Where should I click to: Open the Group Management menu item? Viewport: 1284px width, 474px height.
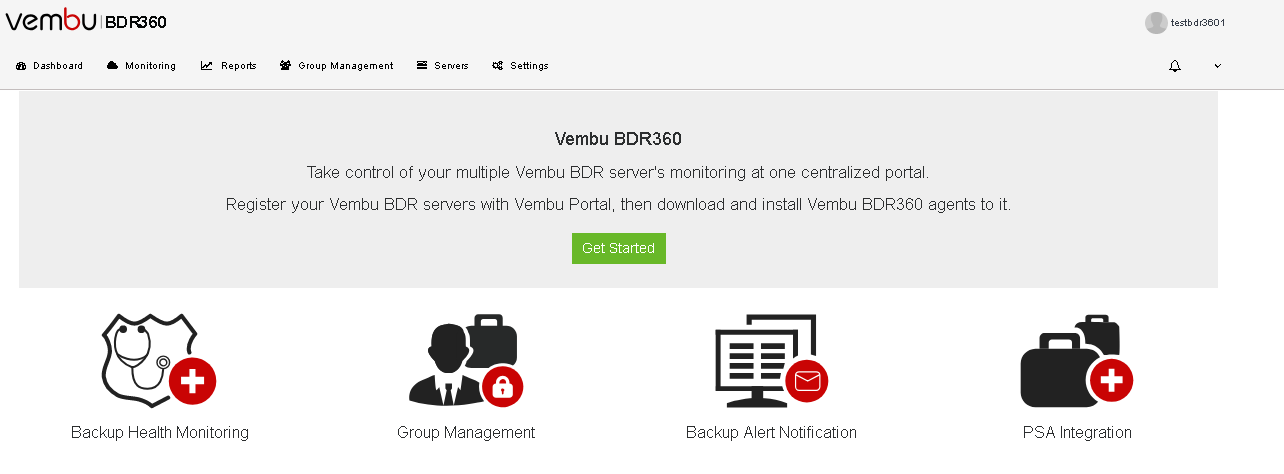tap(337, 66)
